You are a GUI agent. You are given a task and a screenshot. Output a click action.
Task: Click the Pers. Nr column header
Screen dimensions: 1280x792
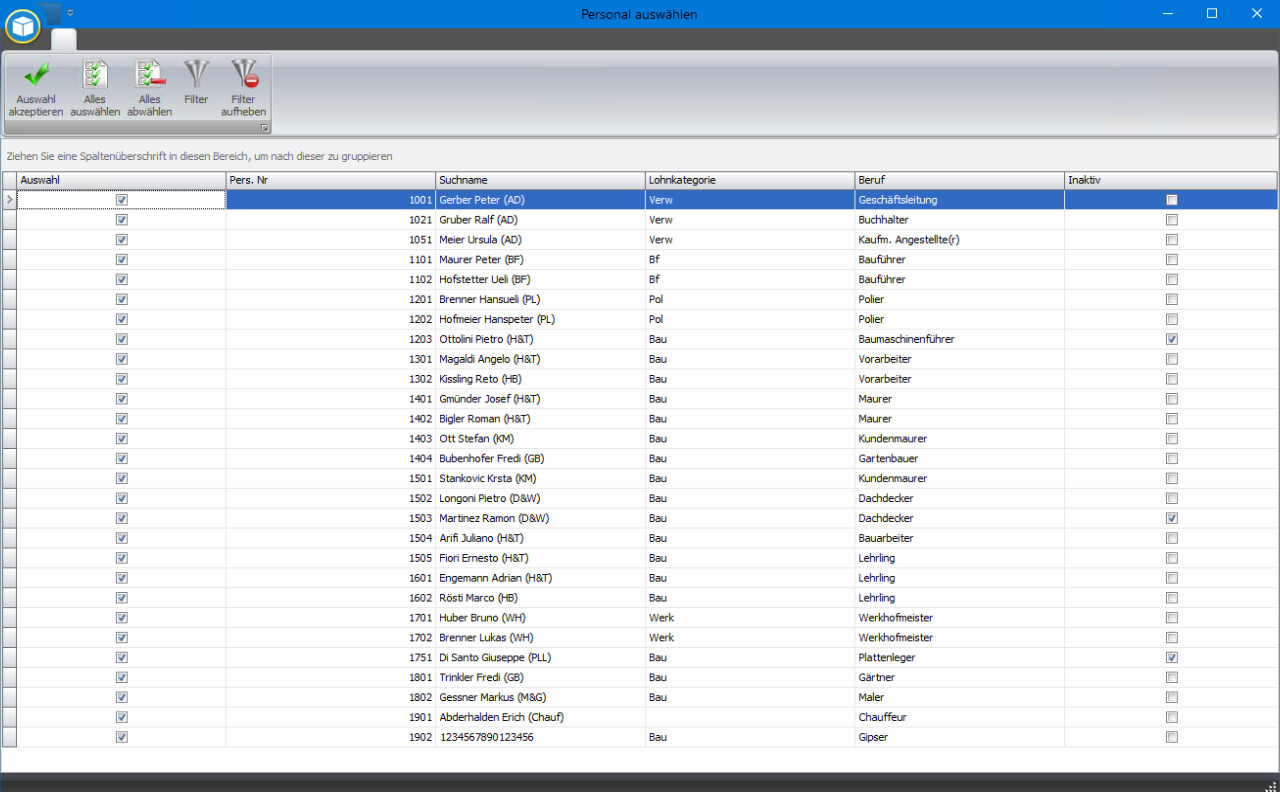click(330, 180)
